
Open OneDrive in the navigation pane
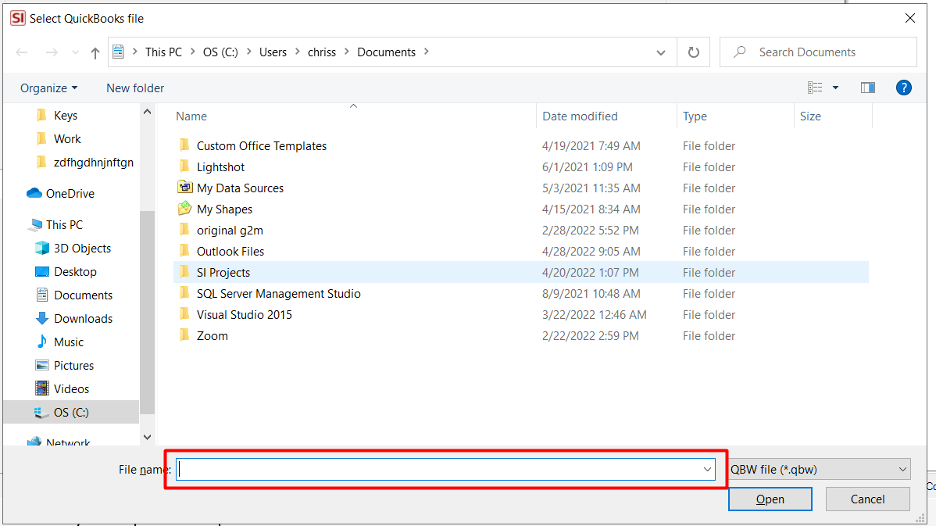tap(70, 193)
